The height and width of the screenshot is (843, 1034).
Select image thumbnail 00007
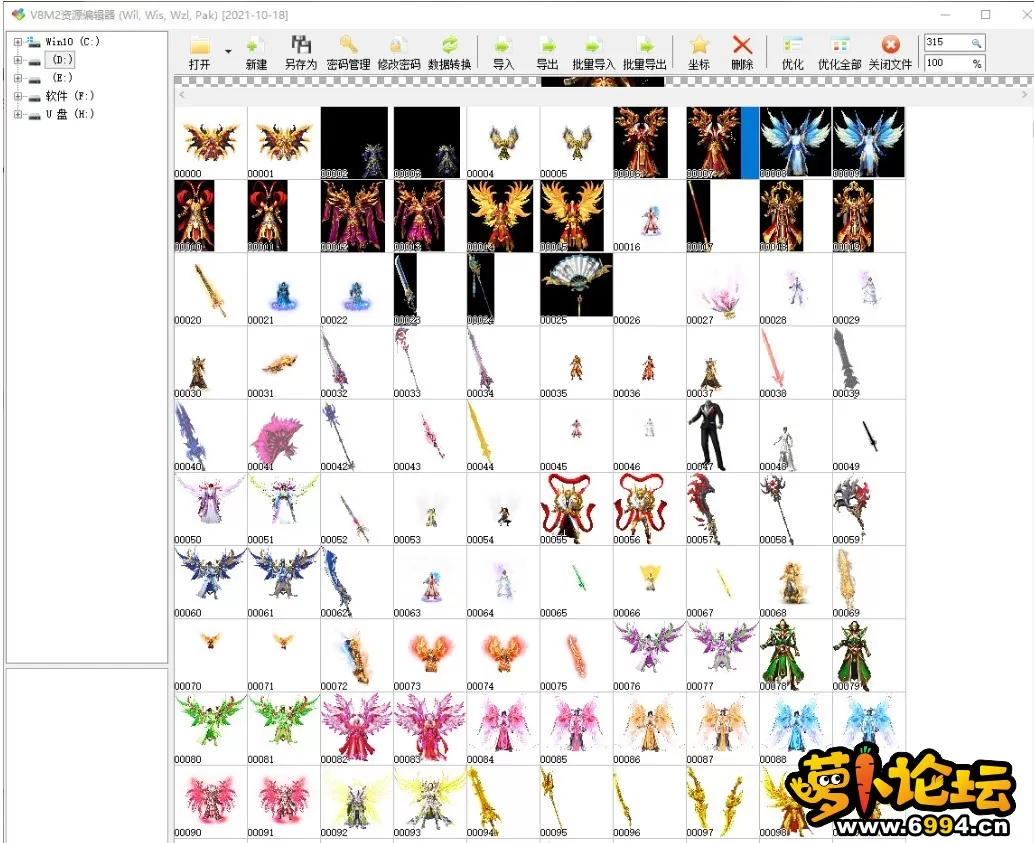point(722,142)
